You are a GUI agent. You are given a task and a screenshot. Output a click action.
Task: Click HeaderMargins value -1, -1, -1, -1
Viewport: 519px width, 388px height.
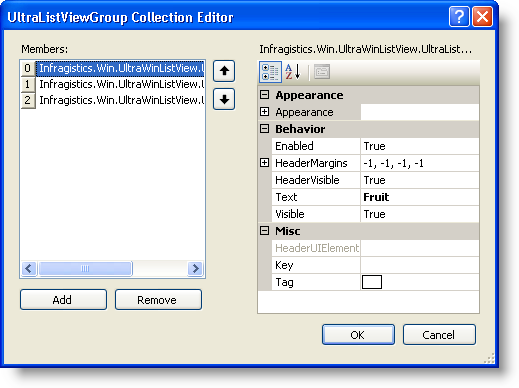[x=420, y=163]
